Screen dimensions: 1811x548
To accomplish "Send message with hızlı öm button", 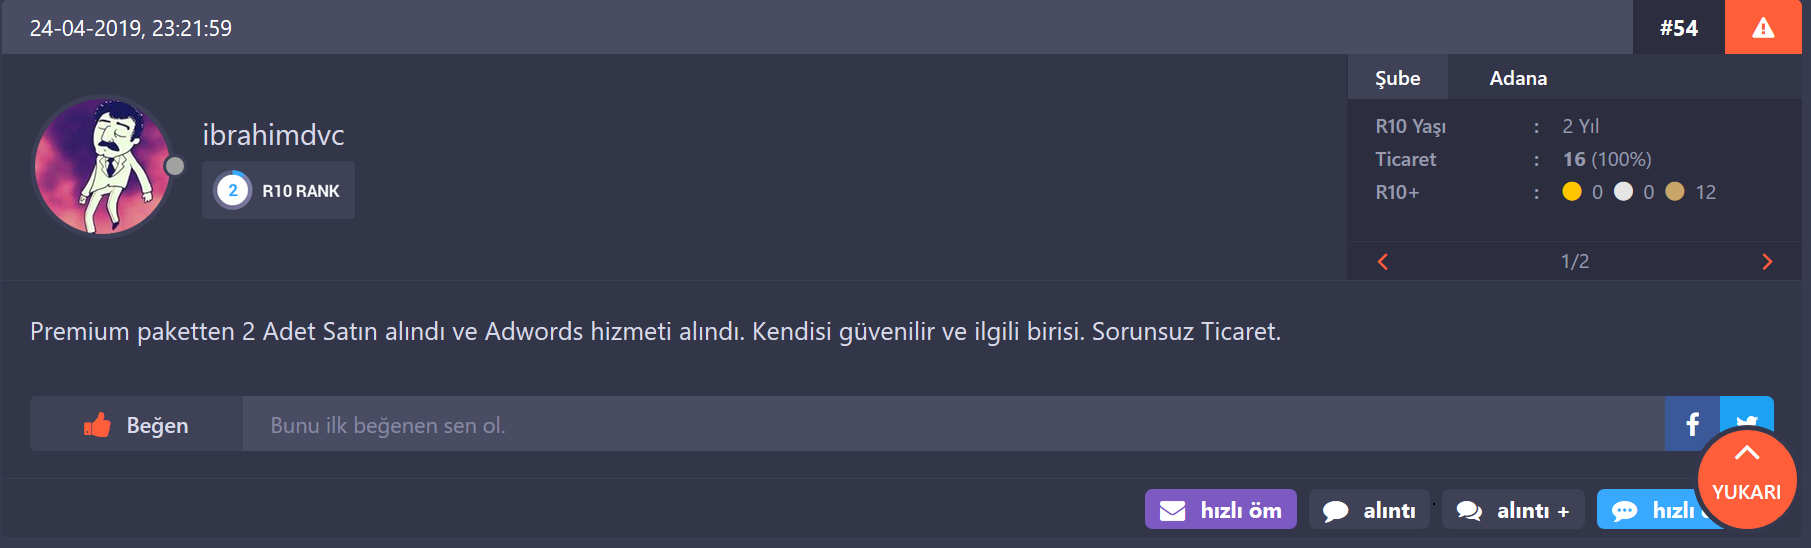I will [1220, 509].
